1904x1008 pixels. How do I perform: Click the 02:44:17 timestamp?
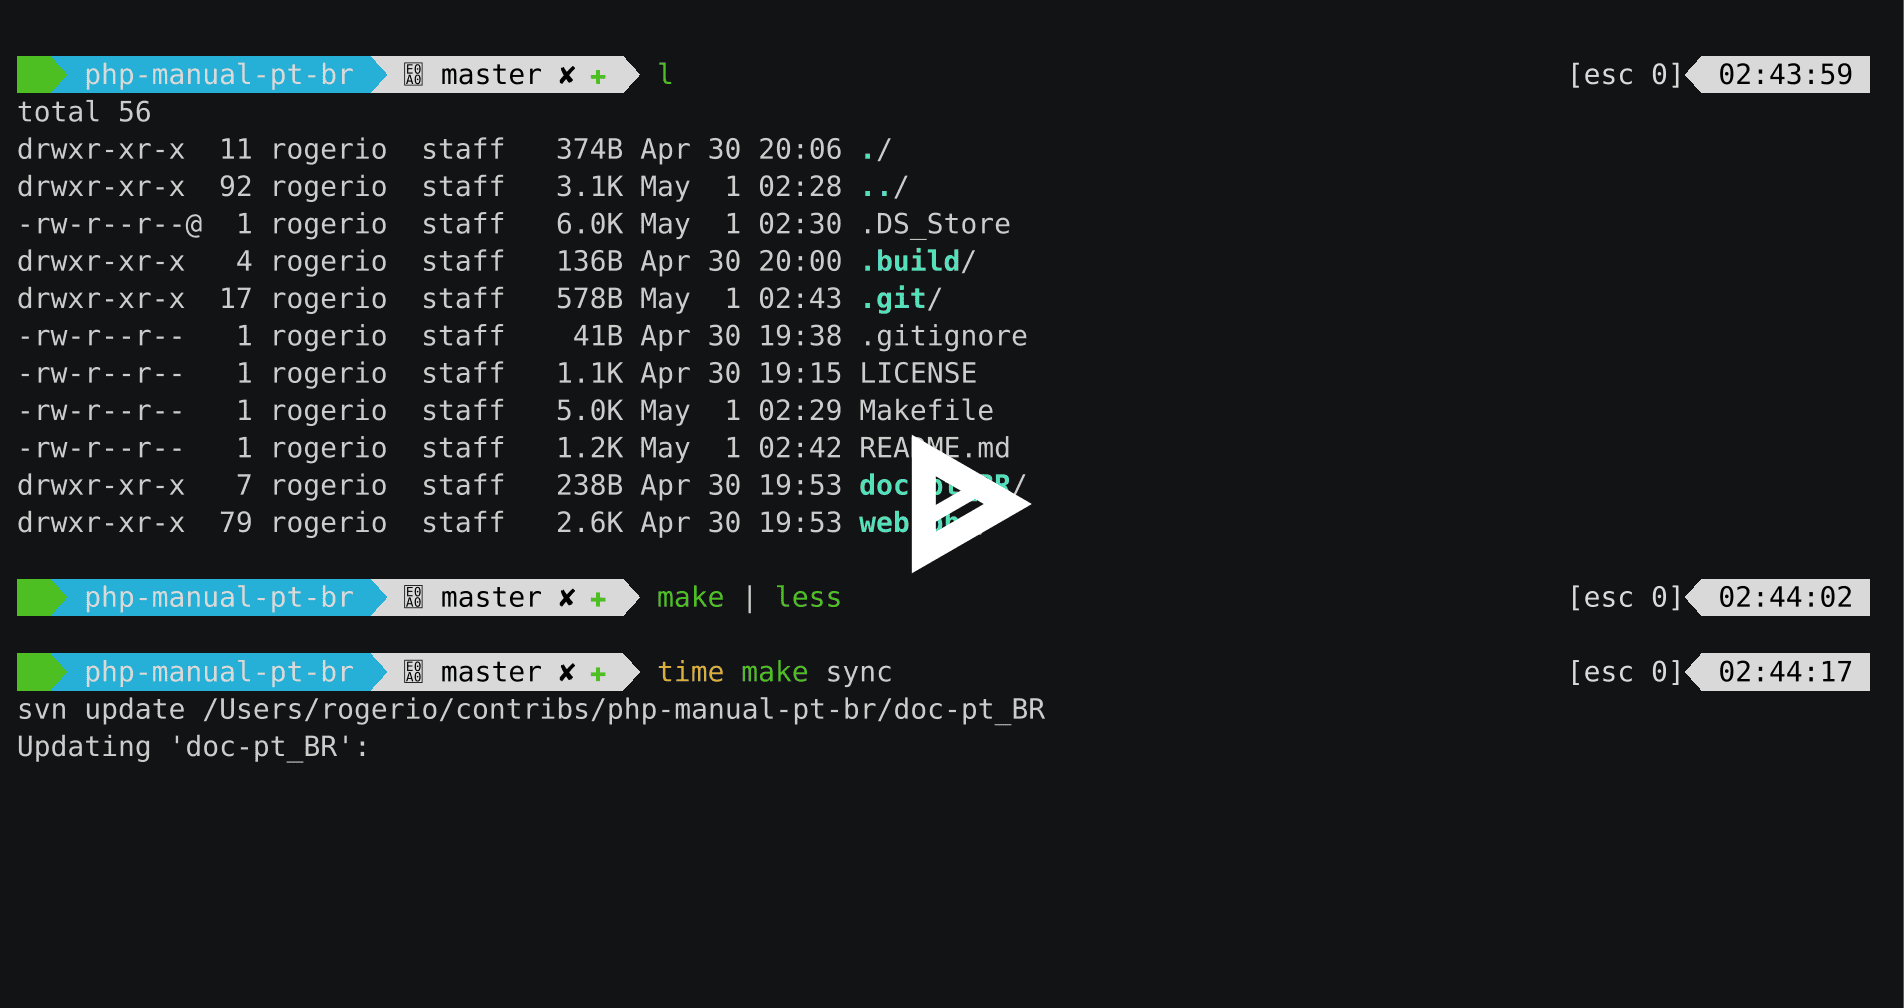tap(1785, 672)
